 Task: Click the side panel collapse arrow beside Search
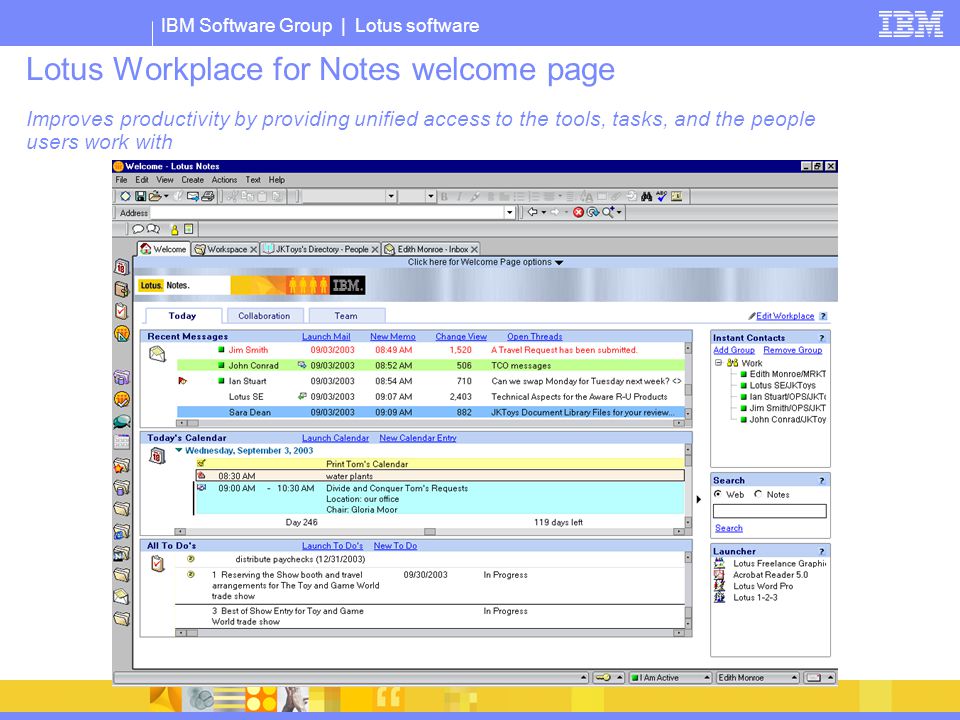pos(699,500)
